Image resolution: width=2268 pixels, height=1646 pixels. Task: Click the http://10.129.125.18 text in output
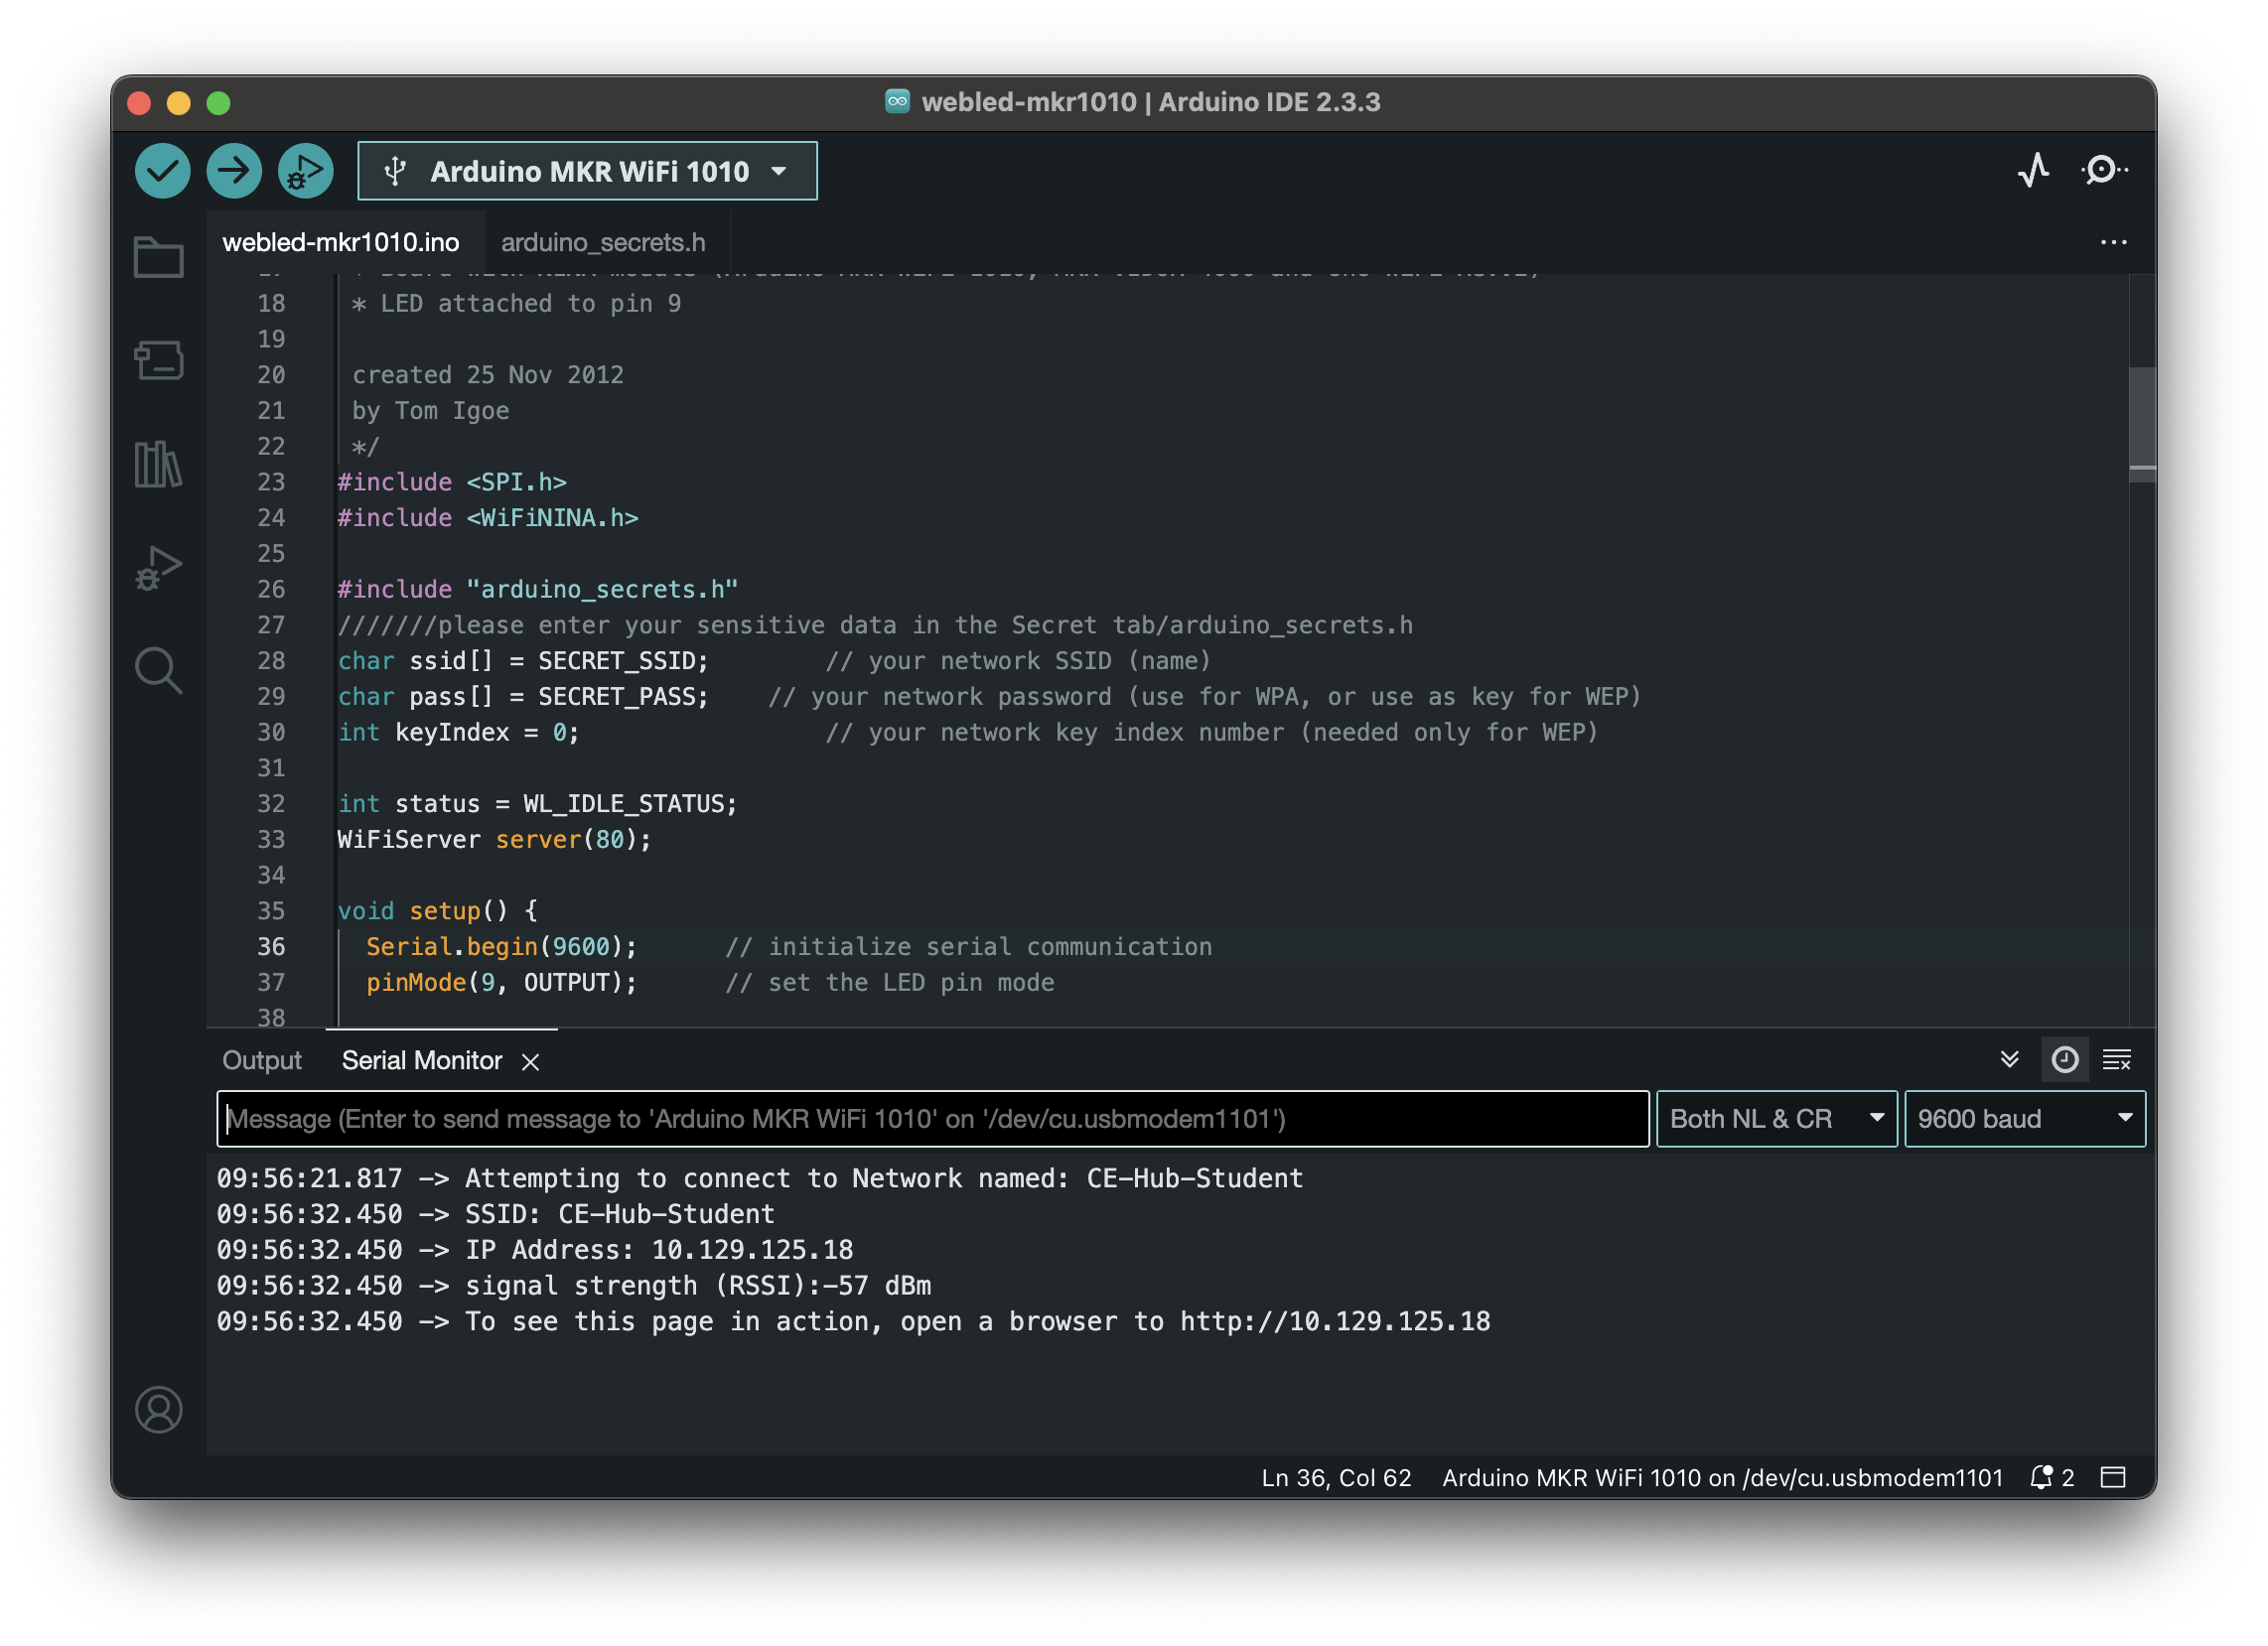coord(1335,1322)
